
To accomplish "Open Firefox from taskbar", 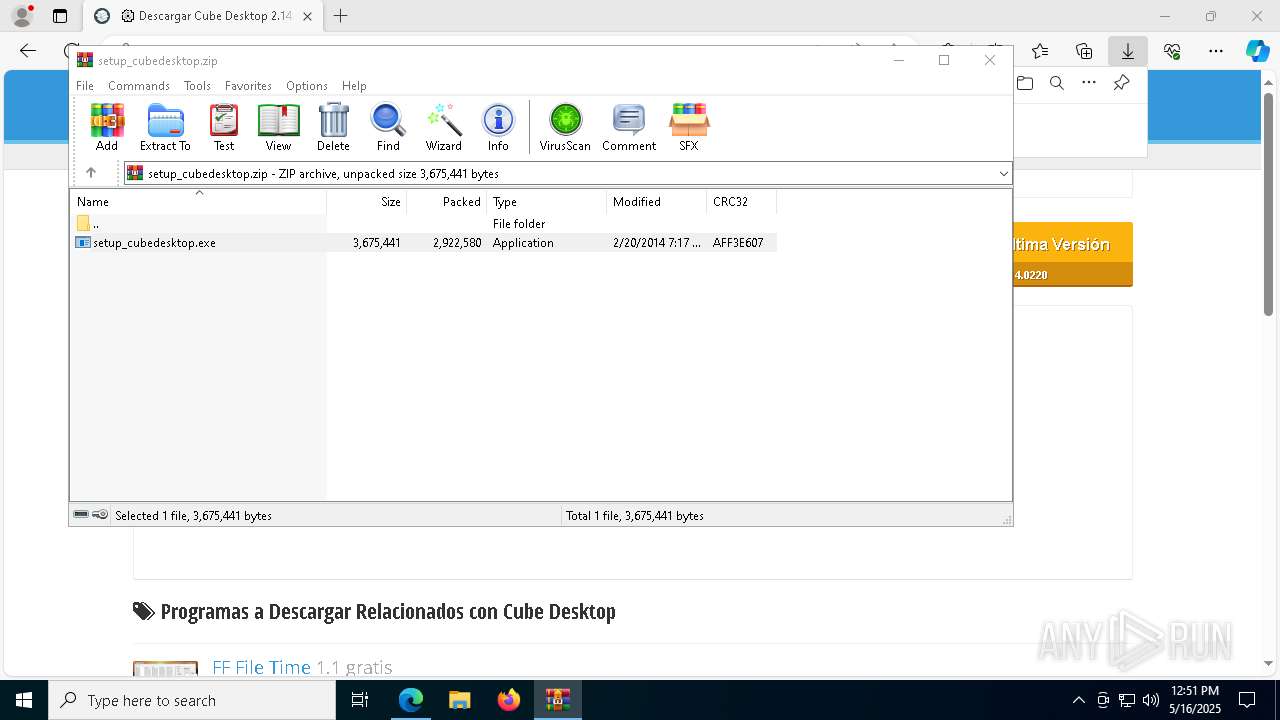I will [509, 700].
